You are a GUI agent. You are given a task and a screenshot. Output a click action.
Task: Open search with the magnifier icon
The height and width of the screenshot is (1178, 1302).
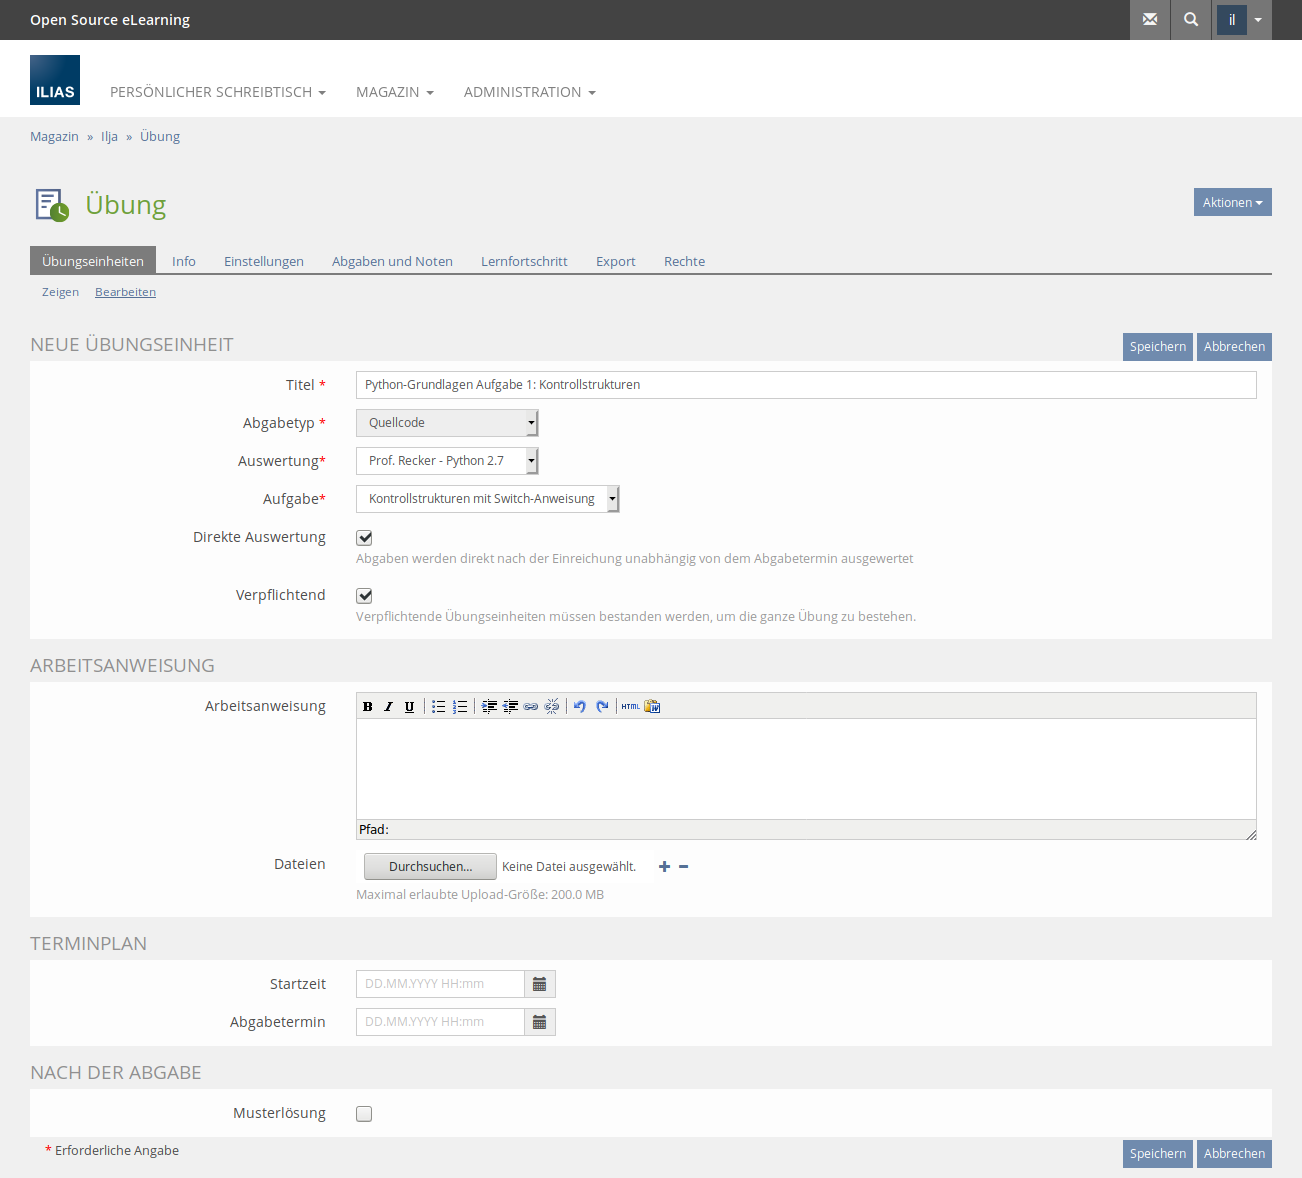coord(1191,20)
